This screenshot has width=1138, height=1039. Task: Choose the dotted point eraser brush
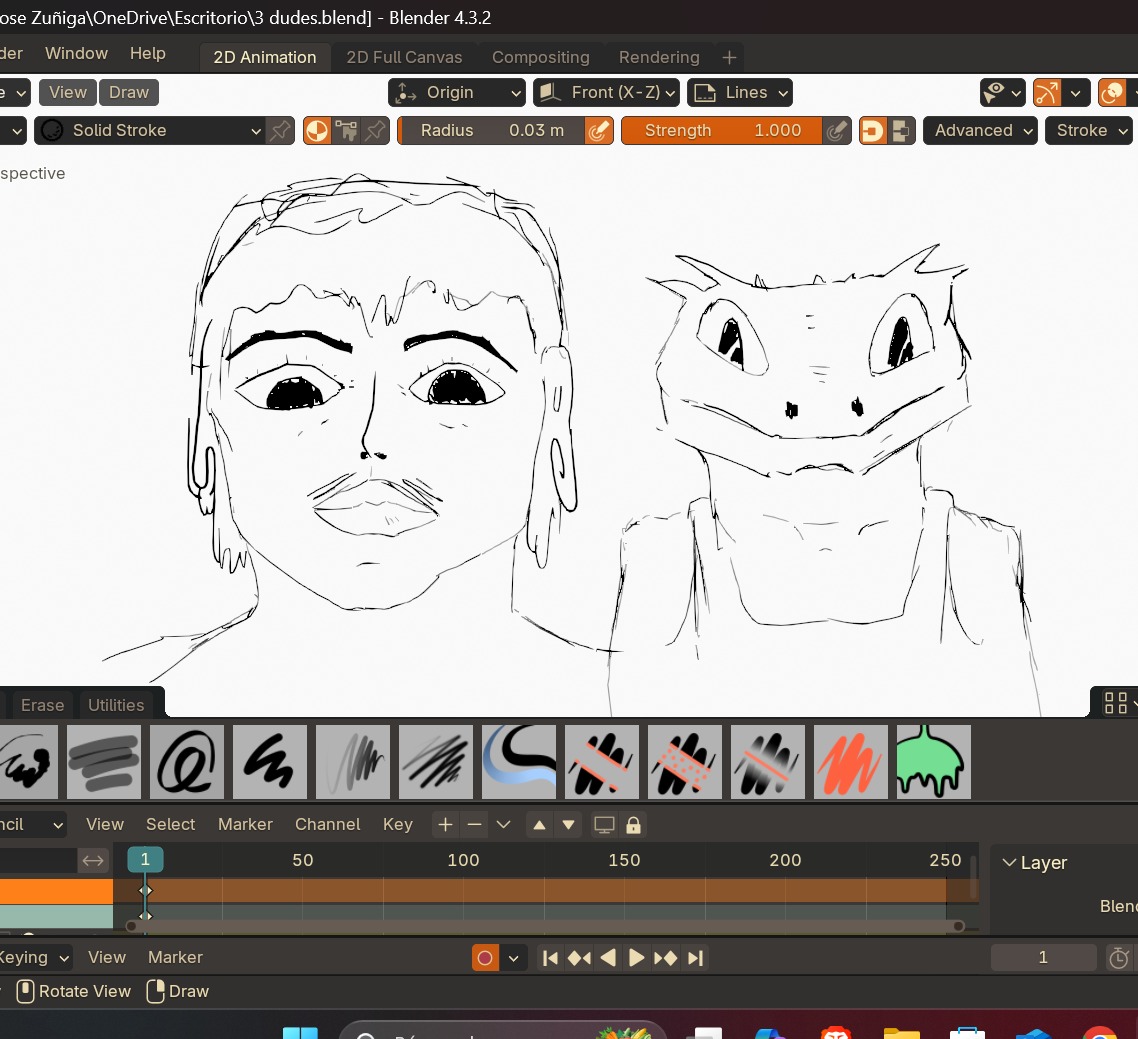684,762
